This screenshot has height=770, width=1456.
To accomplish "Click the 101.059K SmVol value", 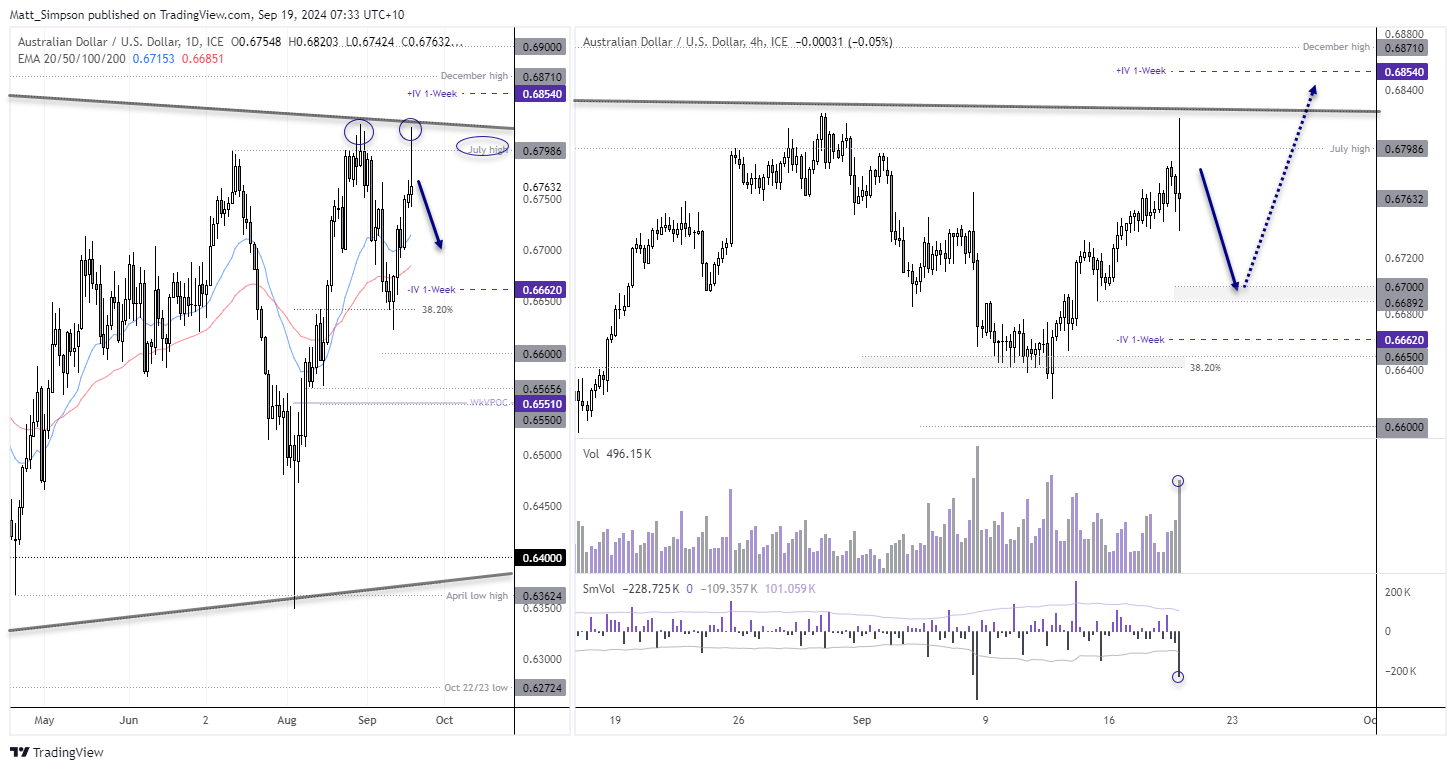I will [790, 589].
